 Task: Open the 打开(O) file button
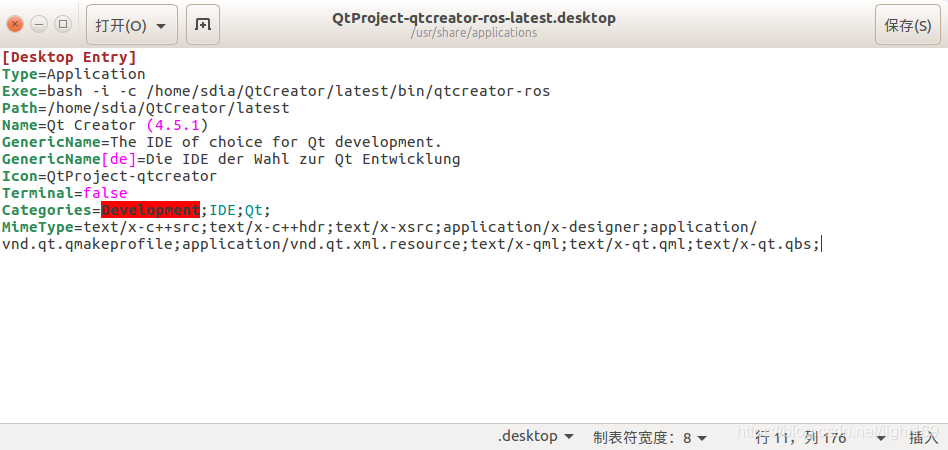[x=132, y=25]
